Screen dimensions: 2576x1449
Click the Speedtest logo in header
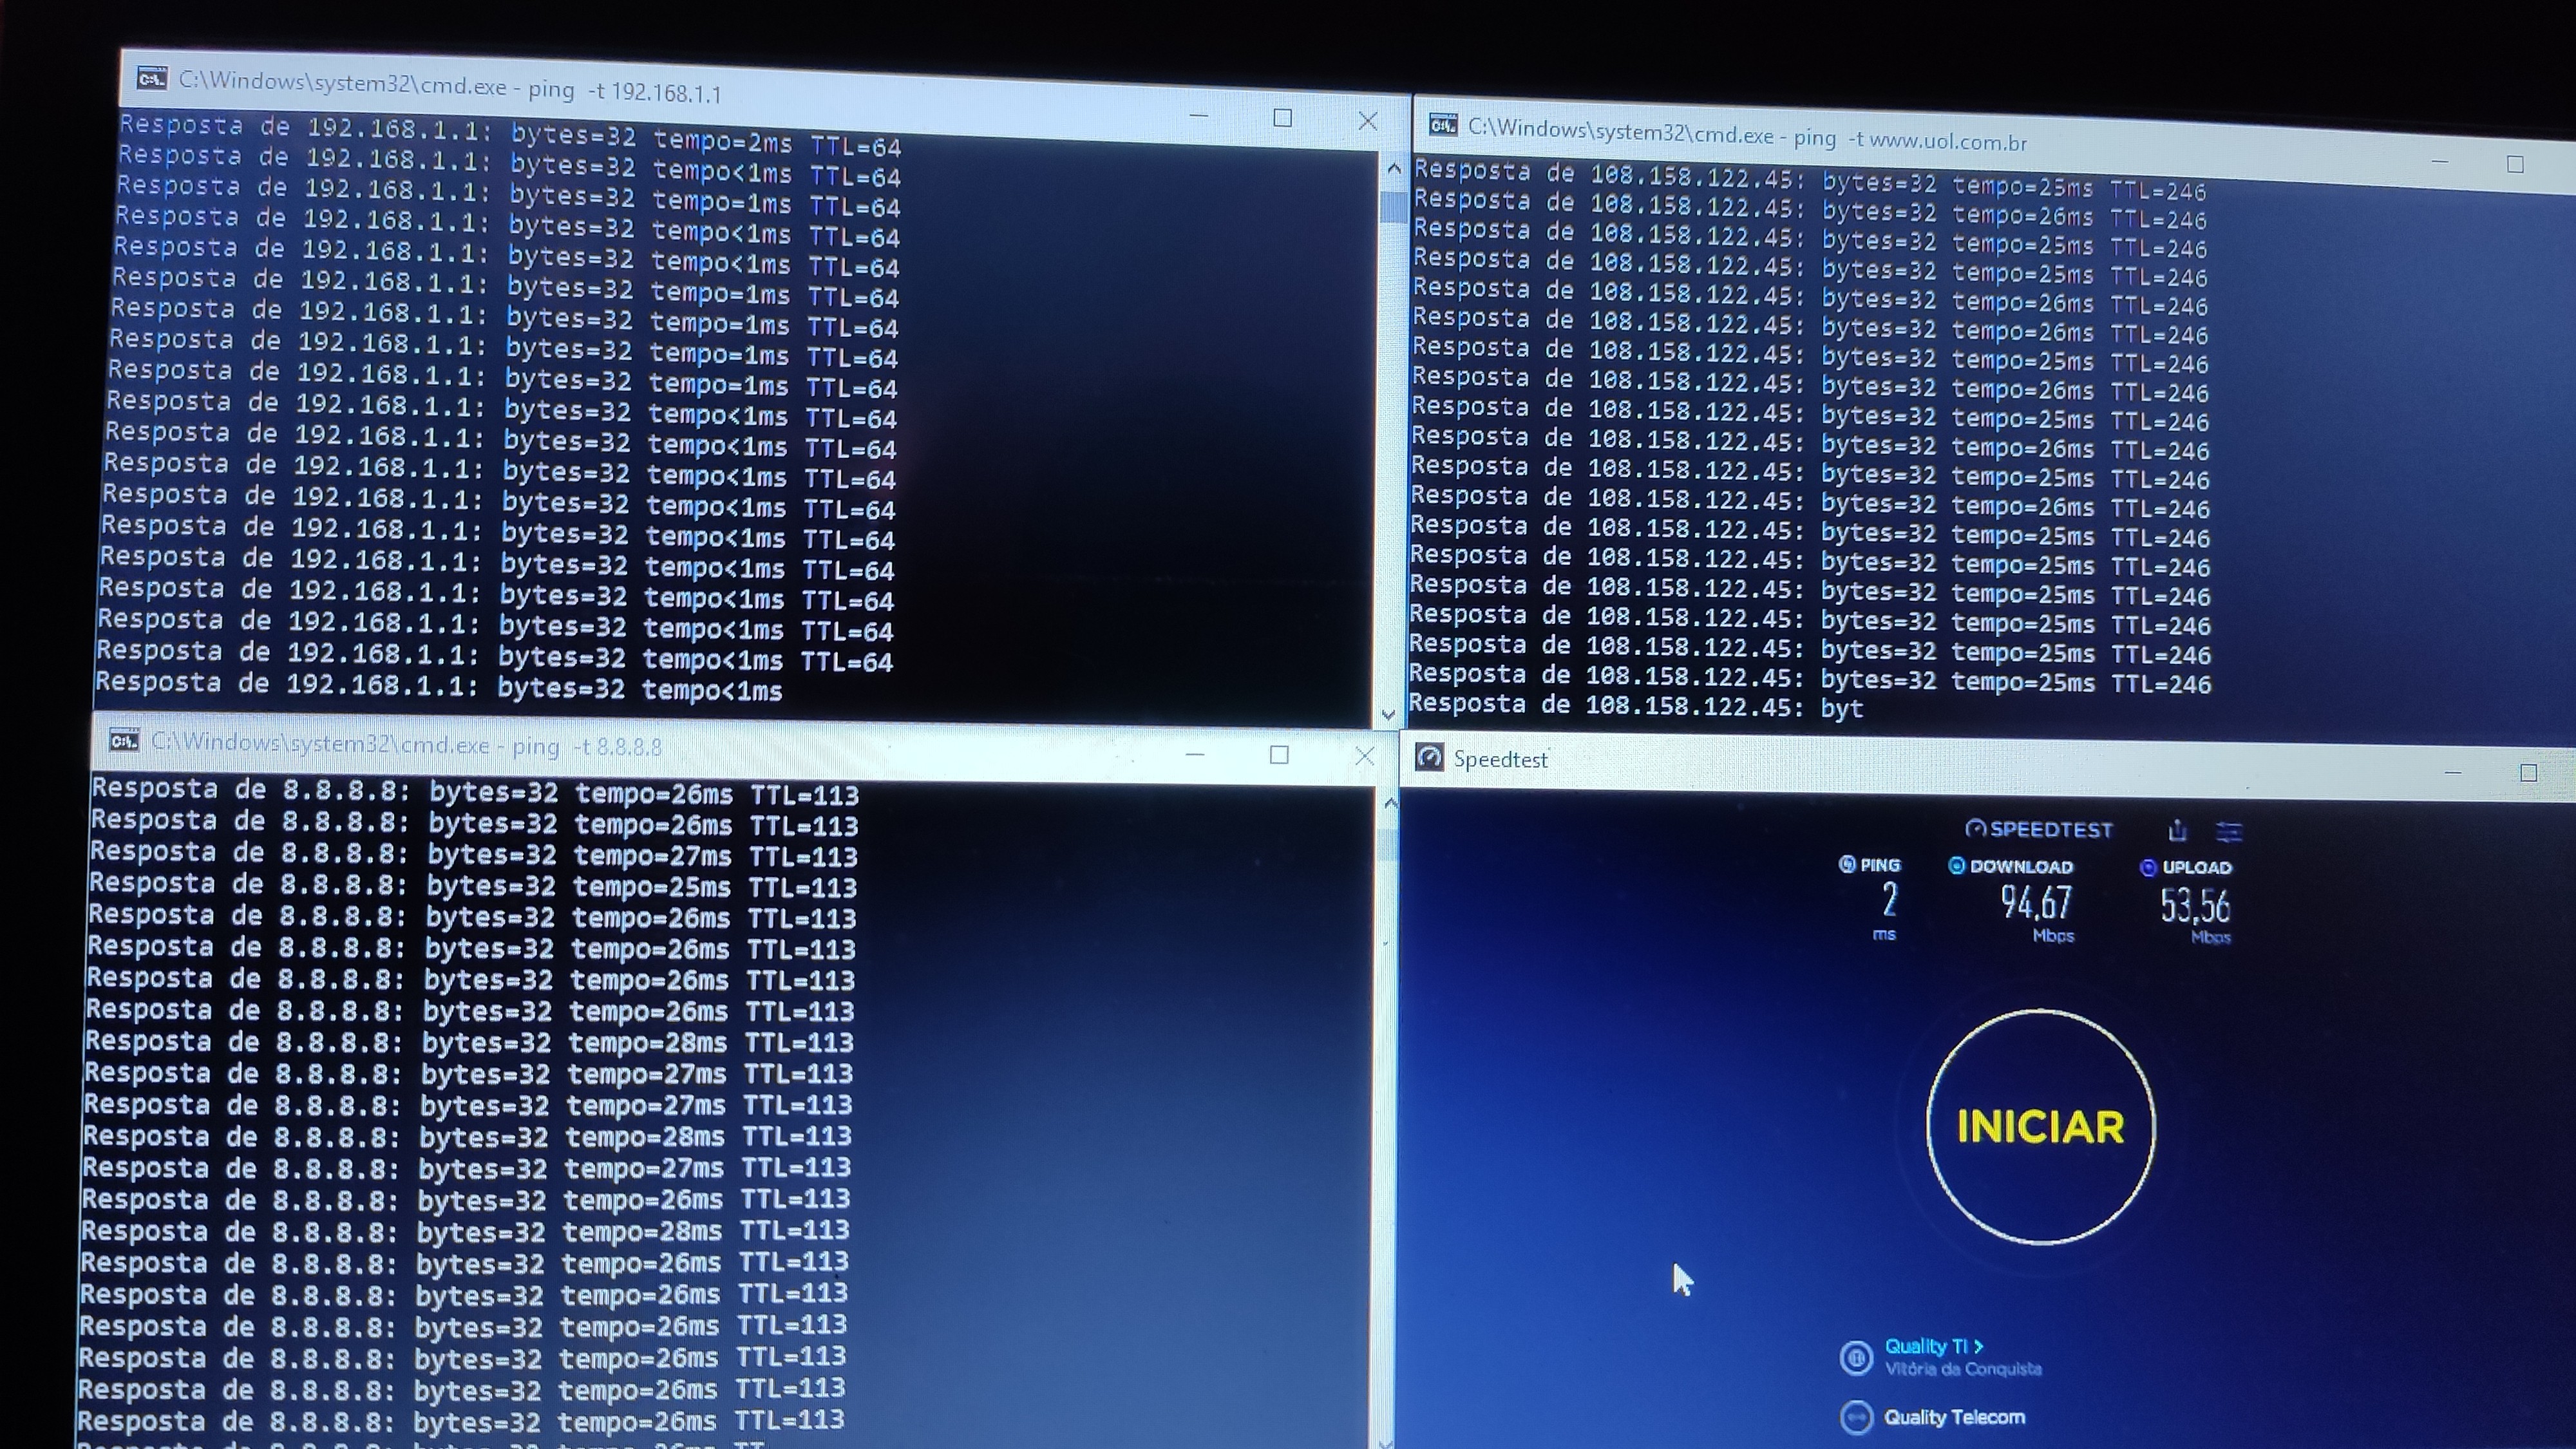tap(2038, 829)
